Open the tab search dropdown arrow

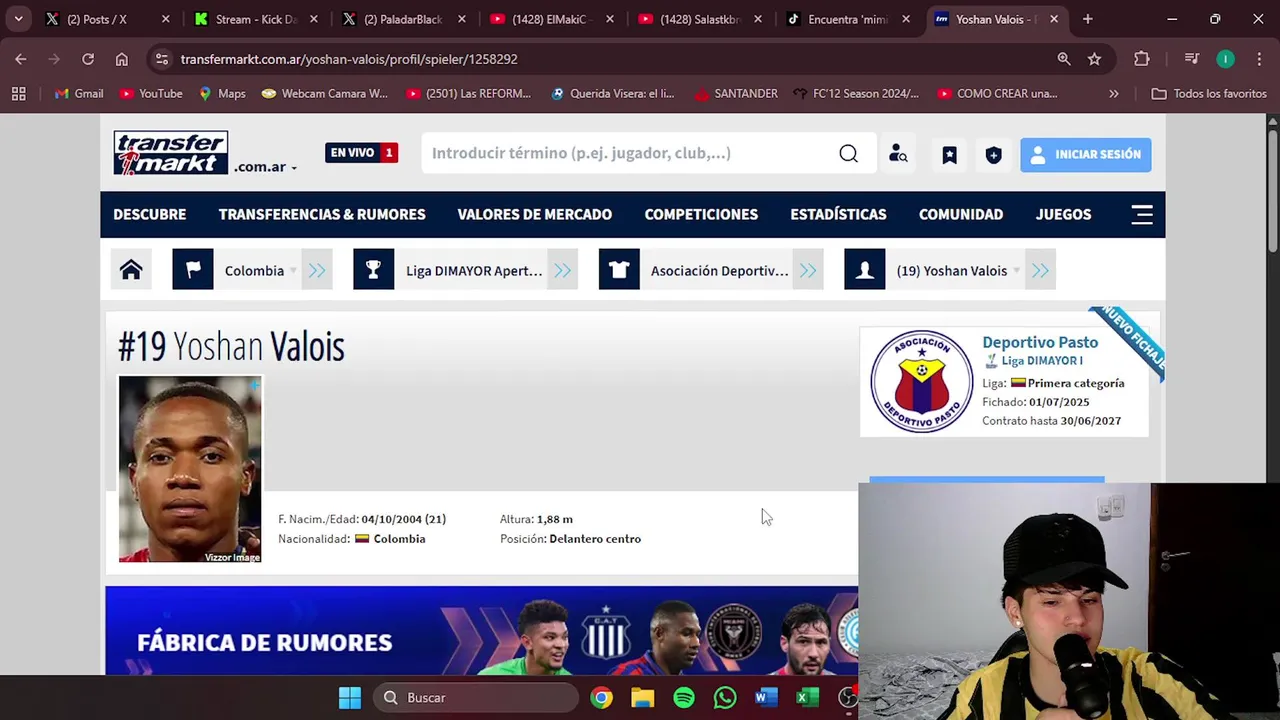click(x=18, y=19)
